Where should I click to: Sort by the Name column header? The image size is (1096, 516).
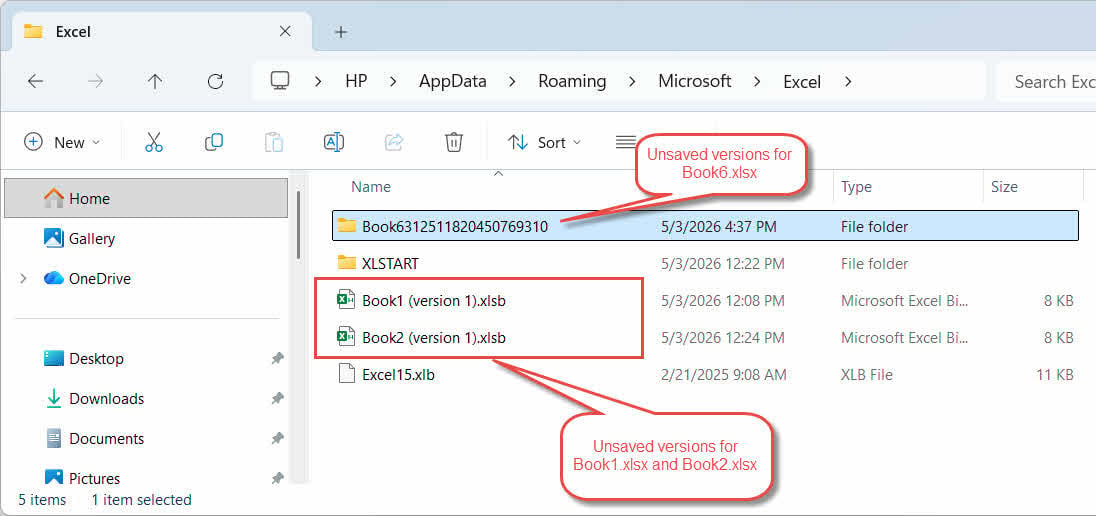coord(370,187)
